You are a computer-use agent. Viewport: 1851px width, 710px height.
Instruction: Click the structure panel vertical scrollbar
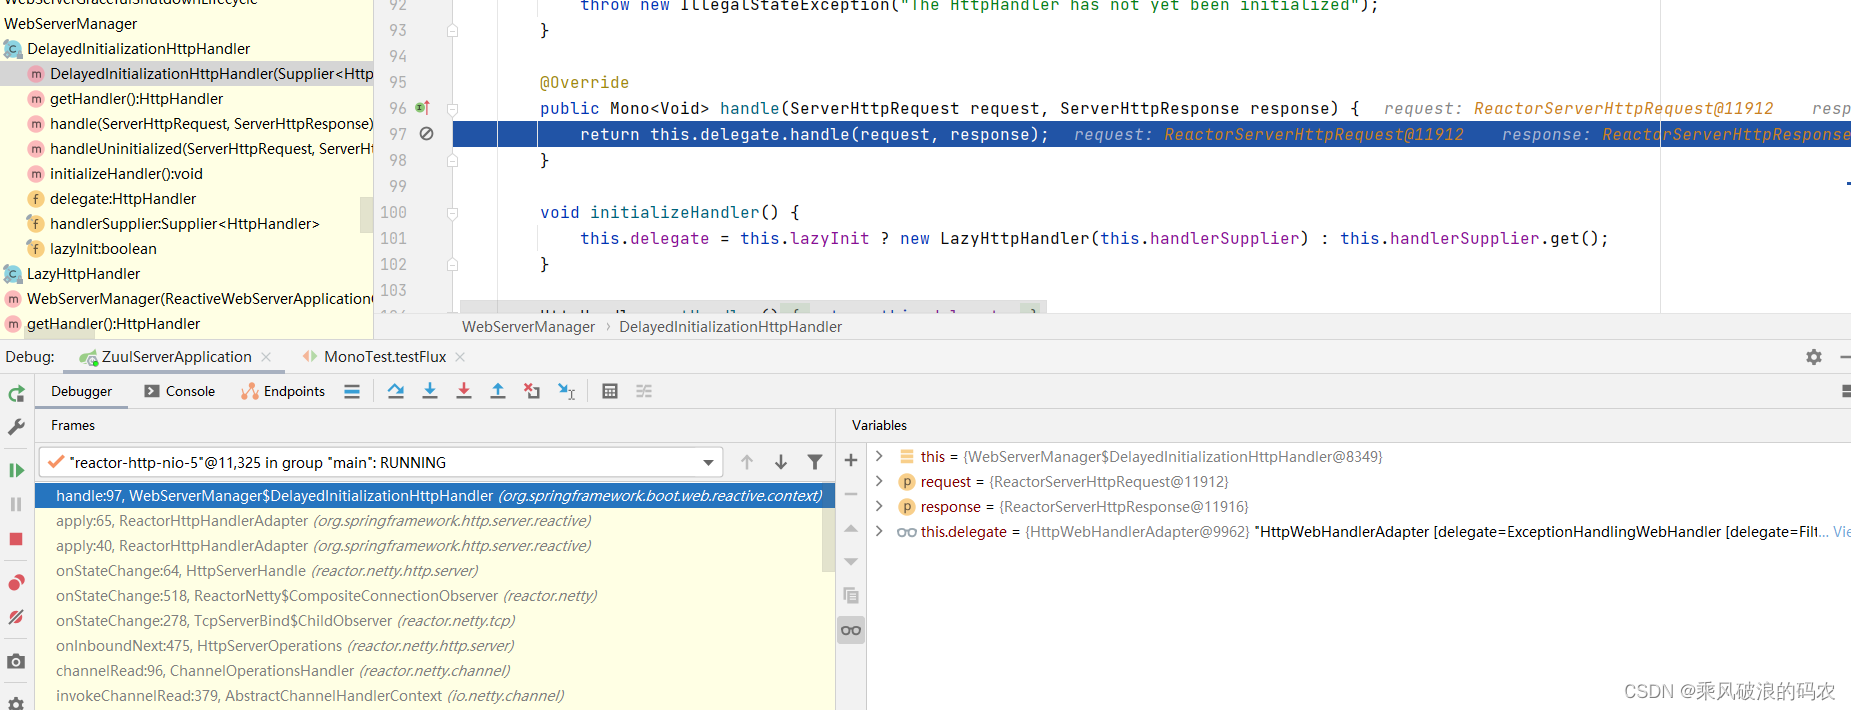tap(366, 216)
